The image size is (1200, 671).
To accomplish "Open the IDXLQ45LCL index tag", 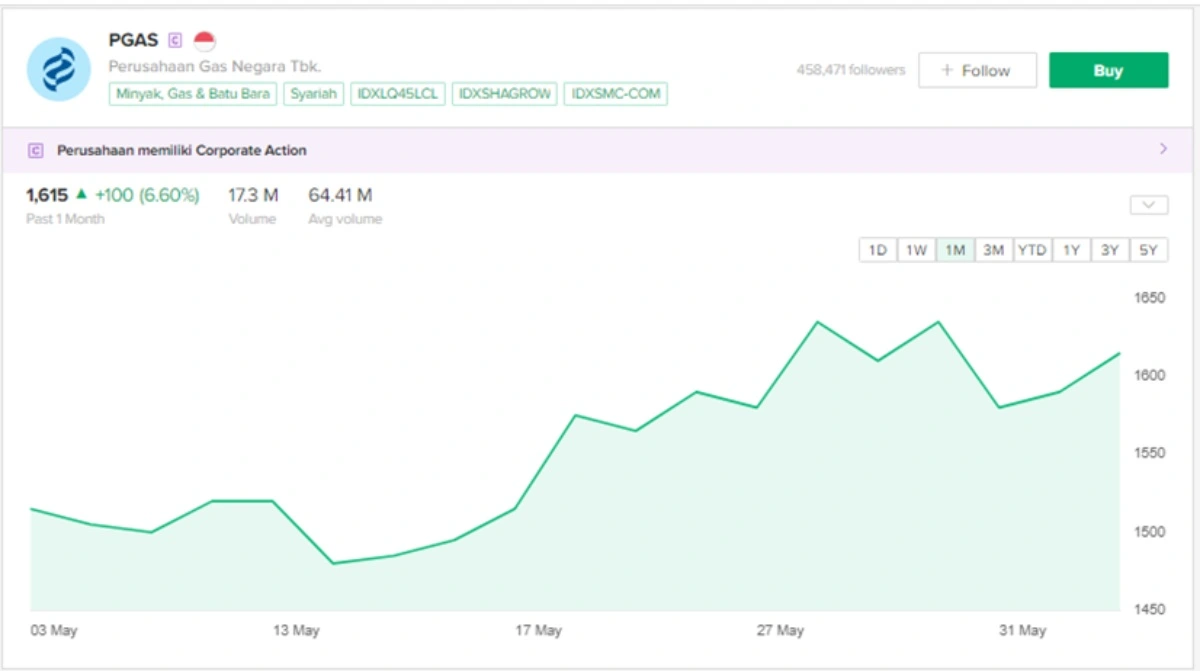I will coord(398,94).
